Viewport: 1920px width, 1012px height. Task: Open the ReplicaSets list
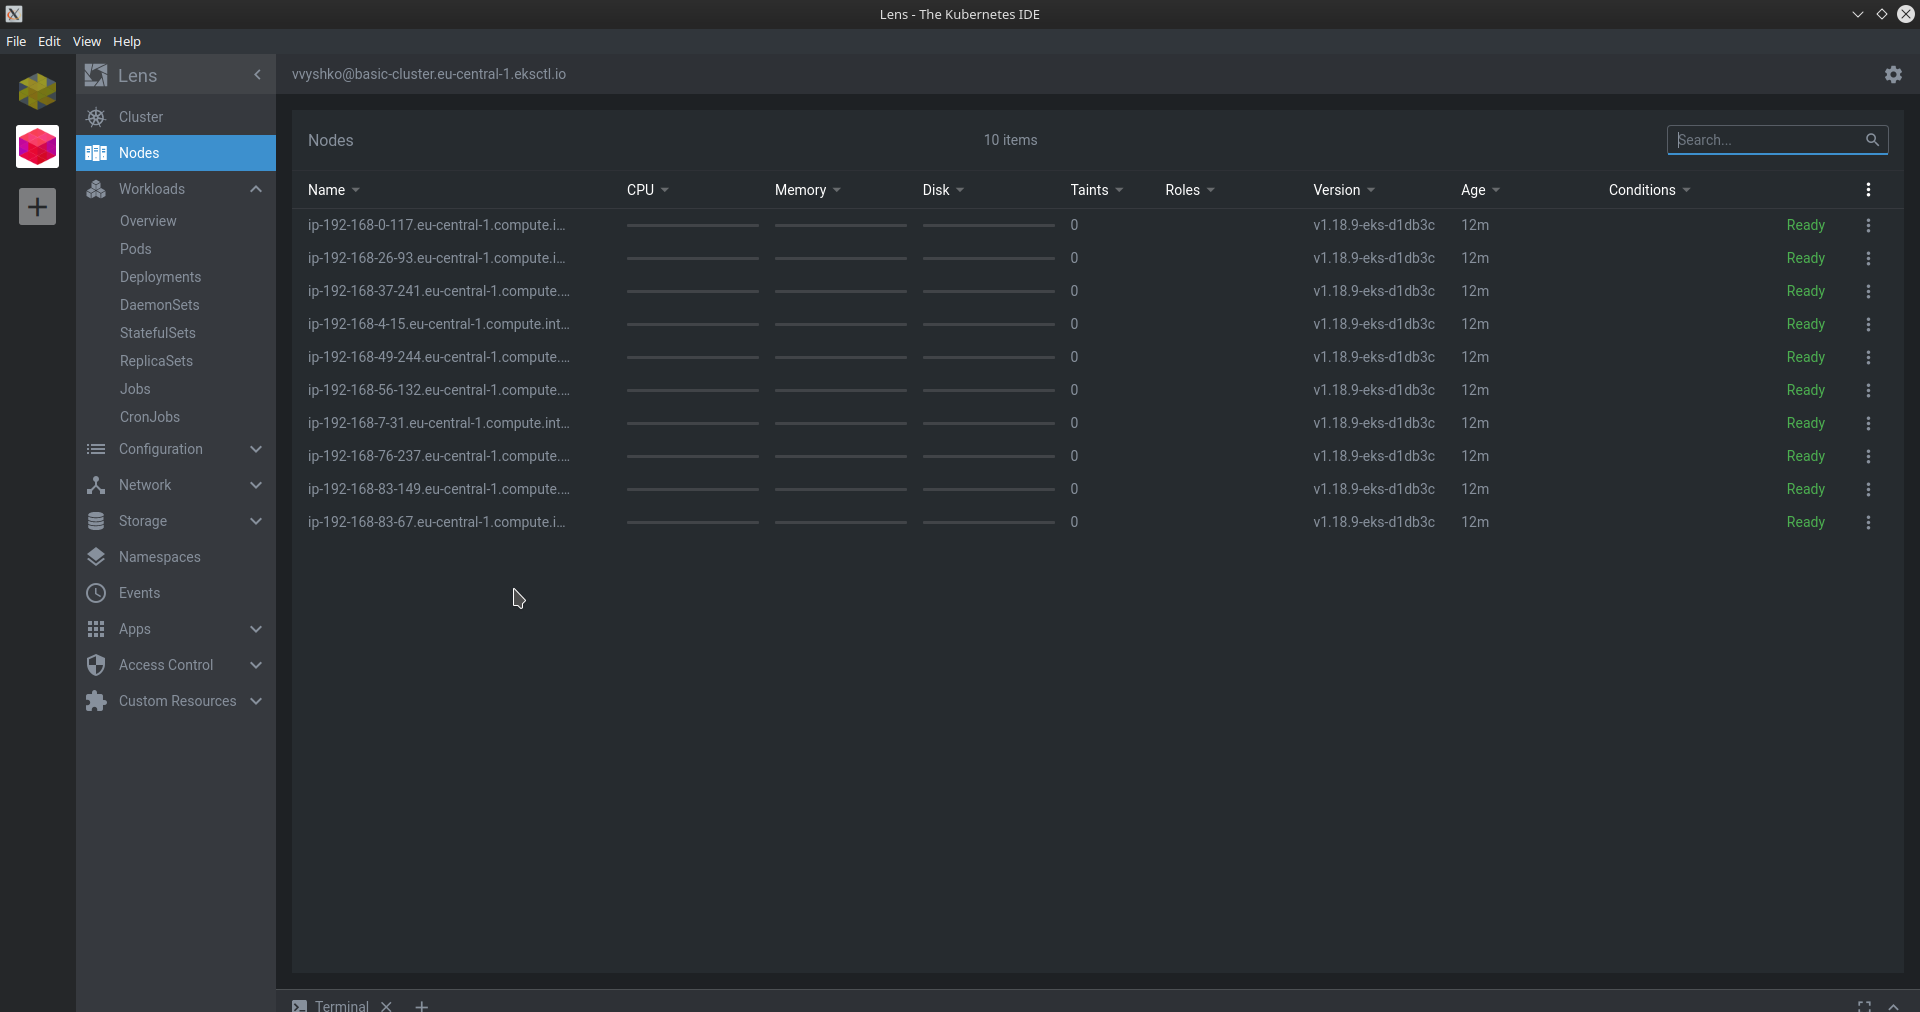[156, 361]
